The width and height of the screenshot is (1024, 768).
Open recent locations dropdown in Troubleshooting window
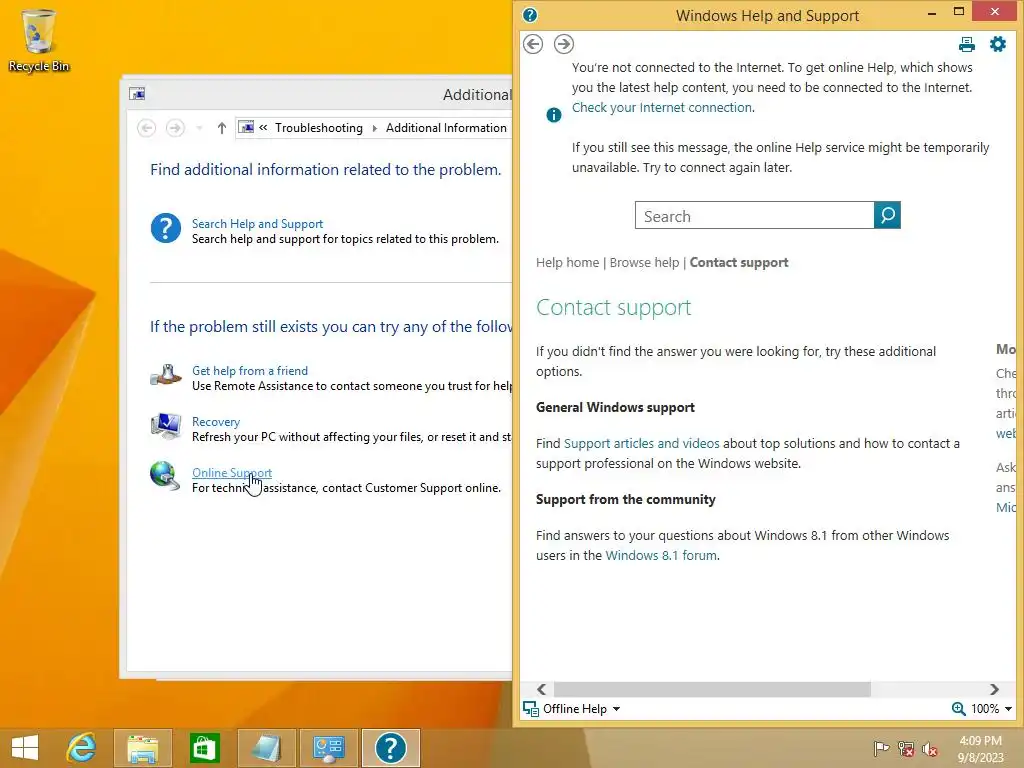click(x=199, y=128)
